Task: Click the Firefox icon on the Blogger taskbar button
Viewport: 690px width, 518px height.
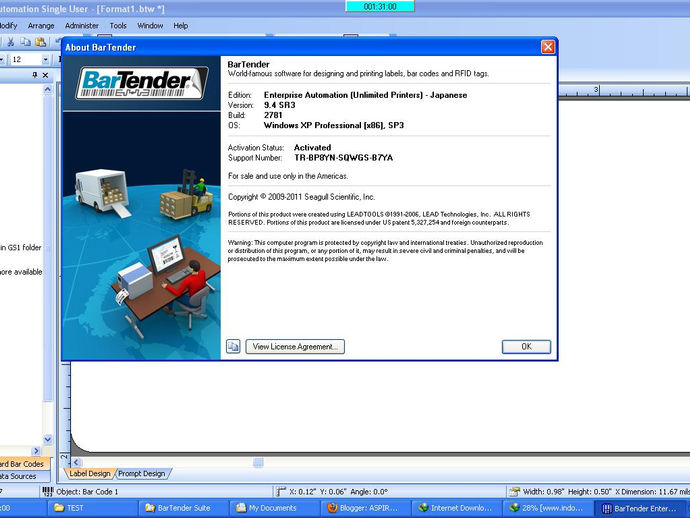Action: click(x=332, y=508)
